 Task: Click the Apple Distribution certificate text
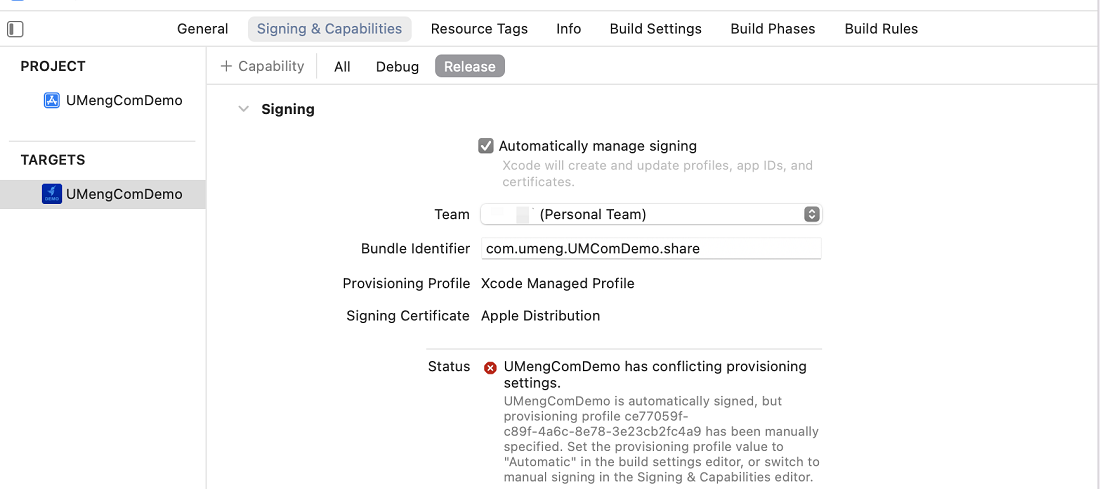[541, 316]
